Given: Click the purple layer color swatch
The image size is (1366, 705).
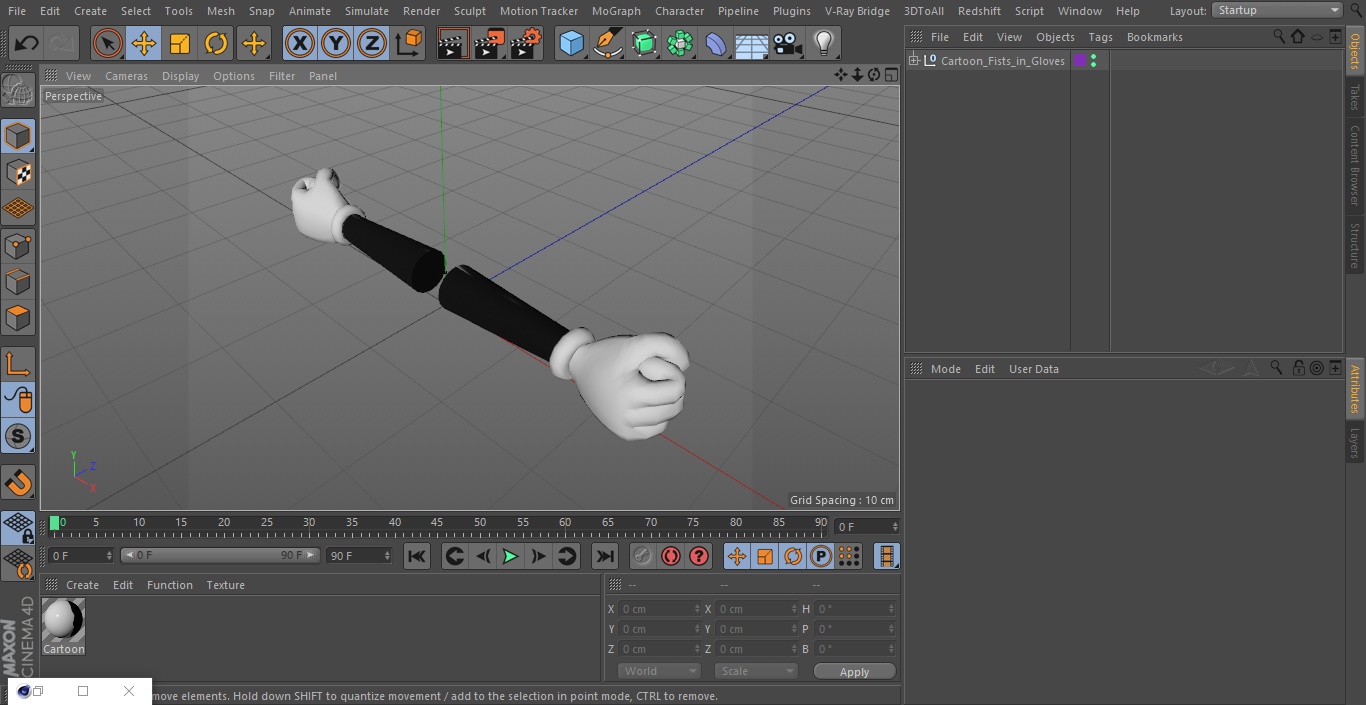Looking at the screenshot, I should (1080, 61).
